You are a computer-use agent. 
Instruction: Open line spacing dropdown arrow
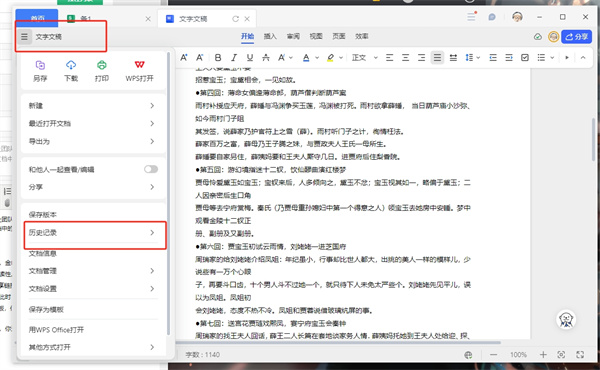478,58
